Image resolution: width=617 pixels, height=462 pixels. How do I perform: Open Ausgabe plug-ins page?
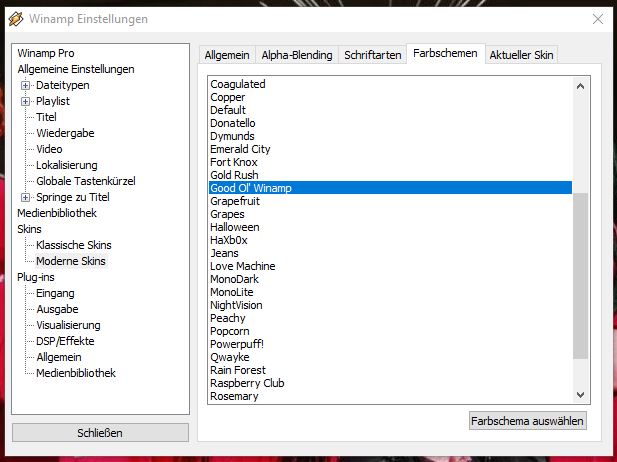[57, 309]
